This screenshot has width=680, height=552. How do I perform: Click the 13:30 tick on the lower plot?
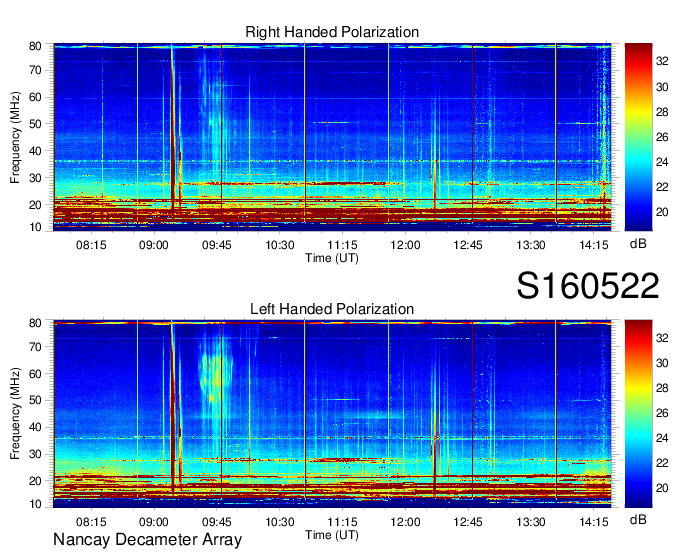531,522
